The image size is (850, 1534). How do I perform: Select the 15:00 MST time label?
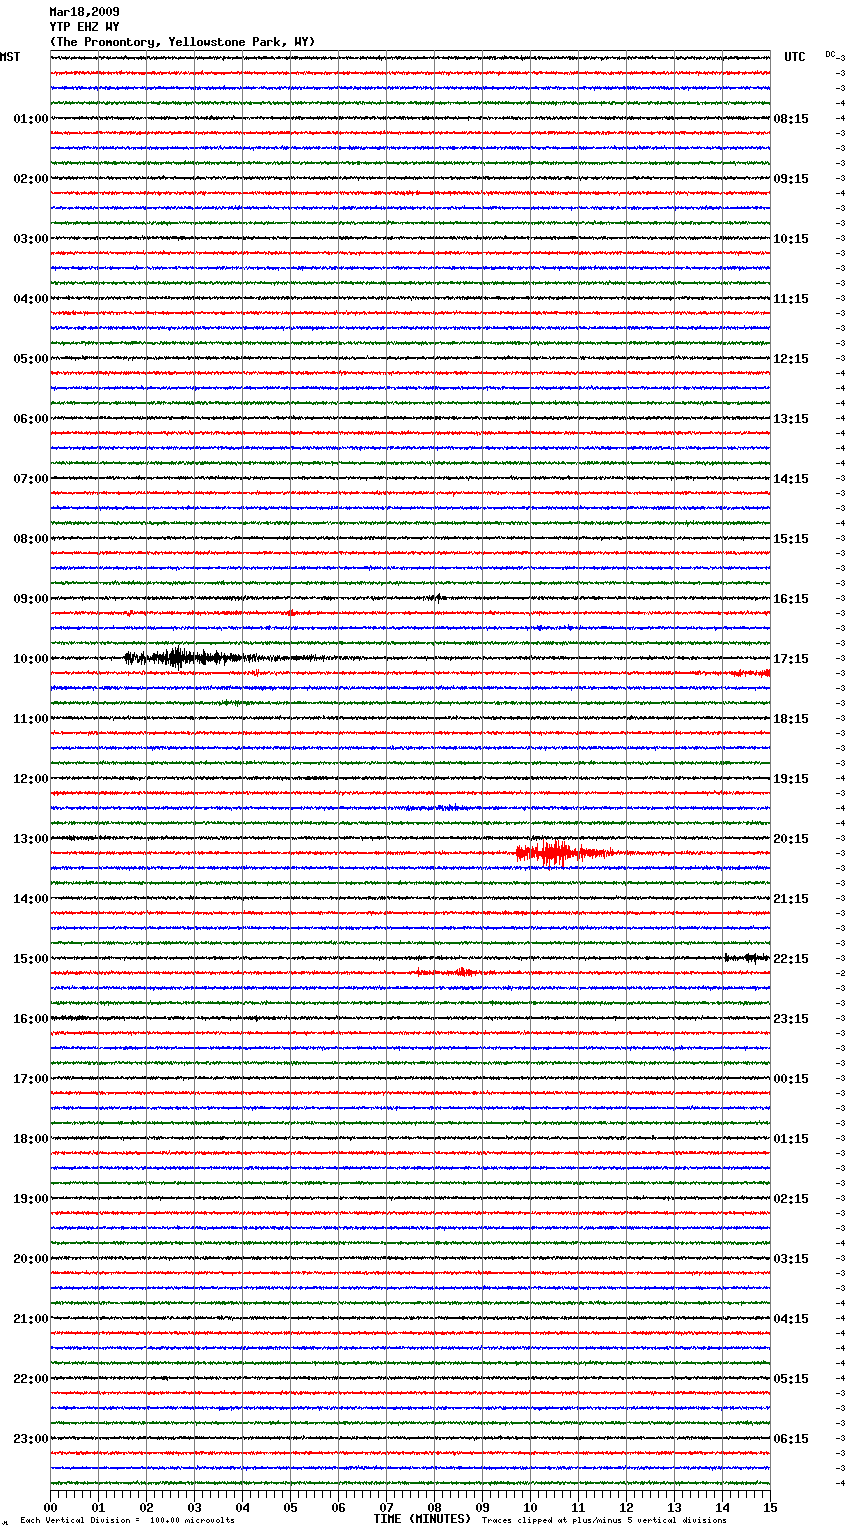coord(30,959)
